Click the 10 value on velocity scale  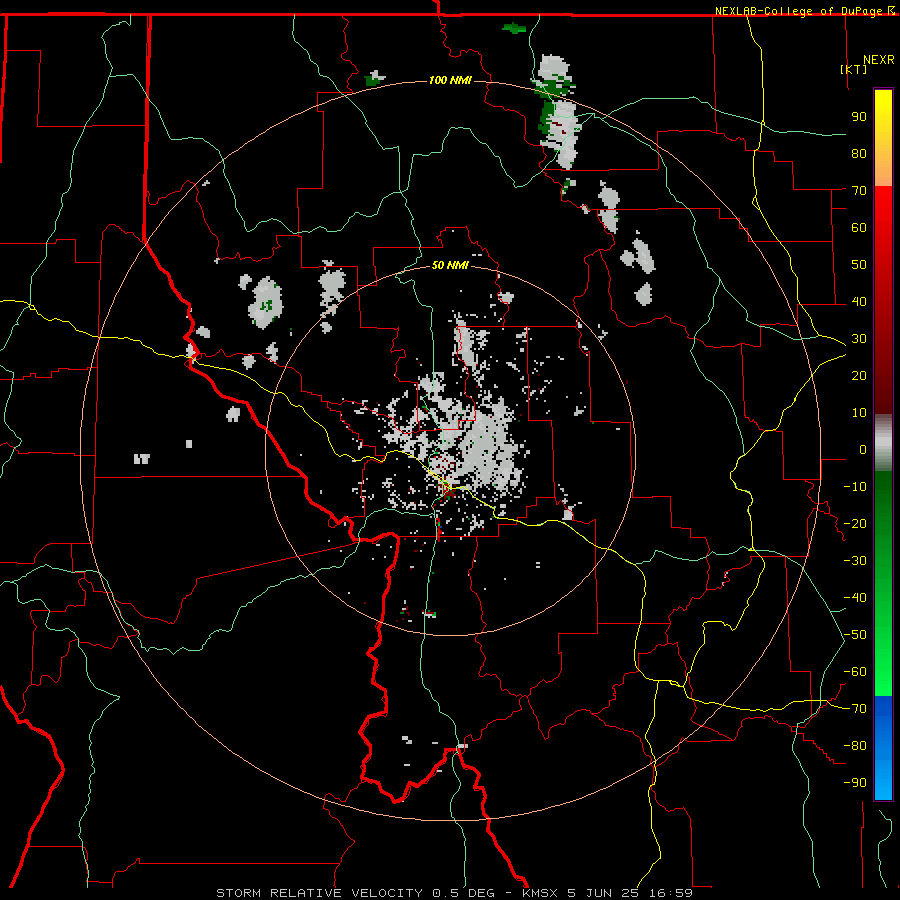point(859,413)
